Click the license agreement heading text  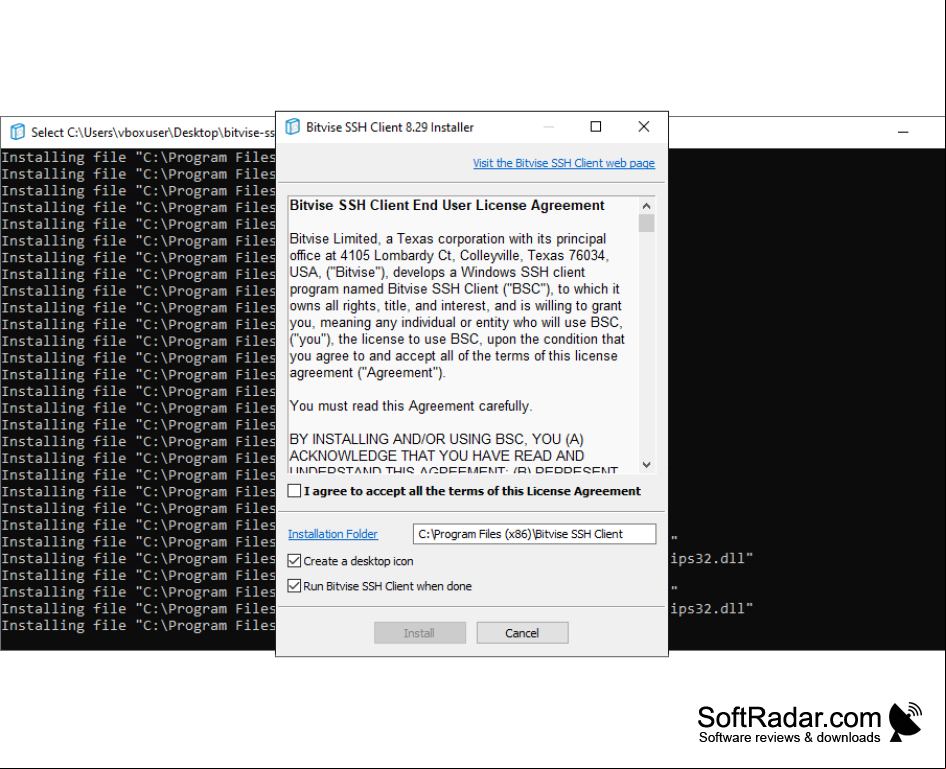(447, 206)
